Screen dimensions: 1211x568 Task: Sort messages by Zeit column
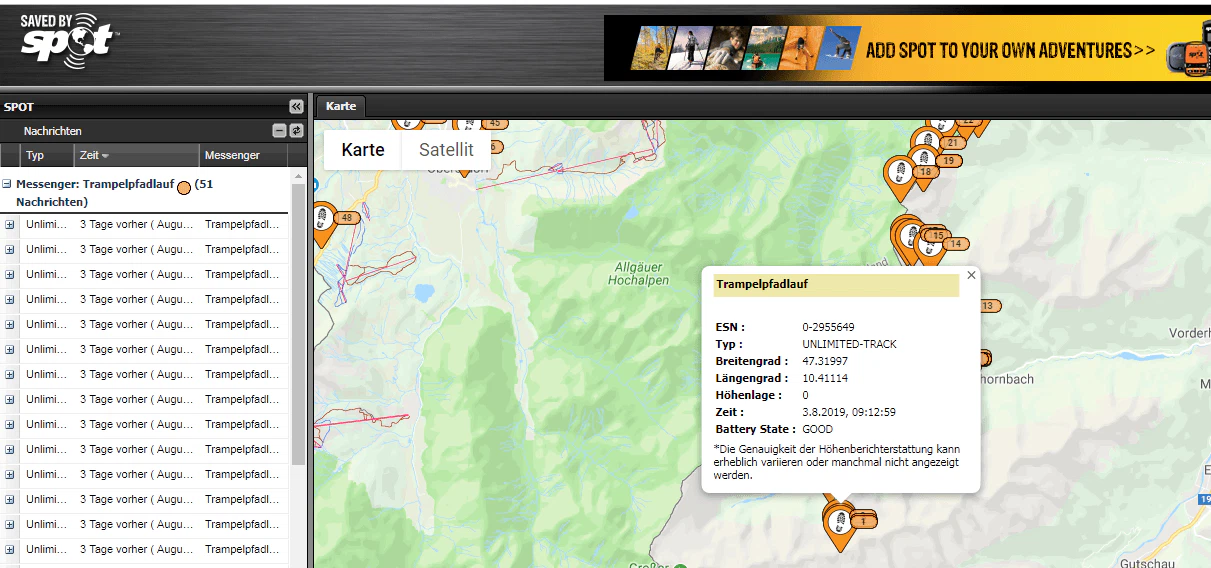95,156
